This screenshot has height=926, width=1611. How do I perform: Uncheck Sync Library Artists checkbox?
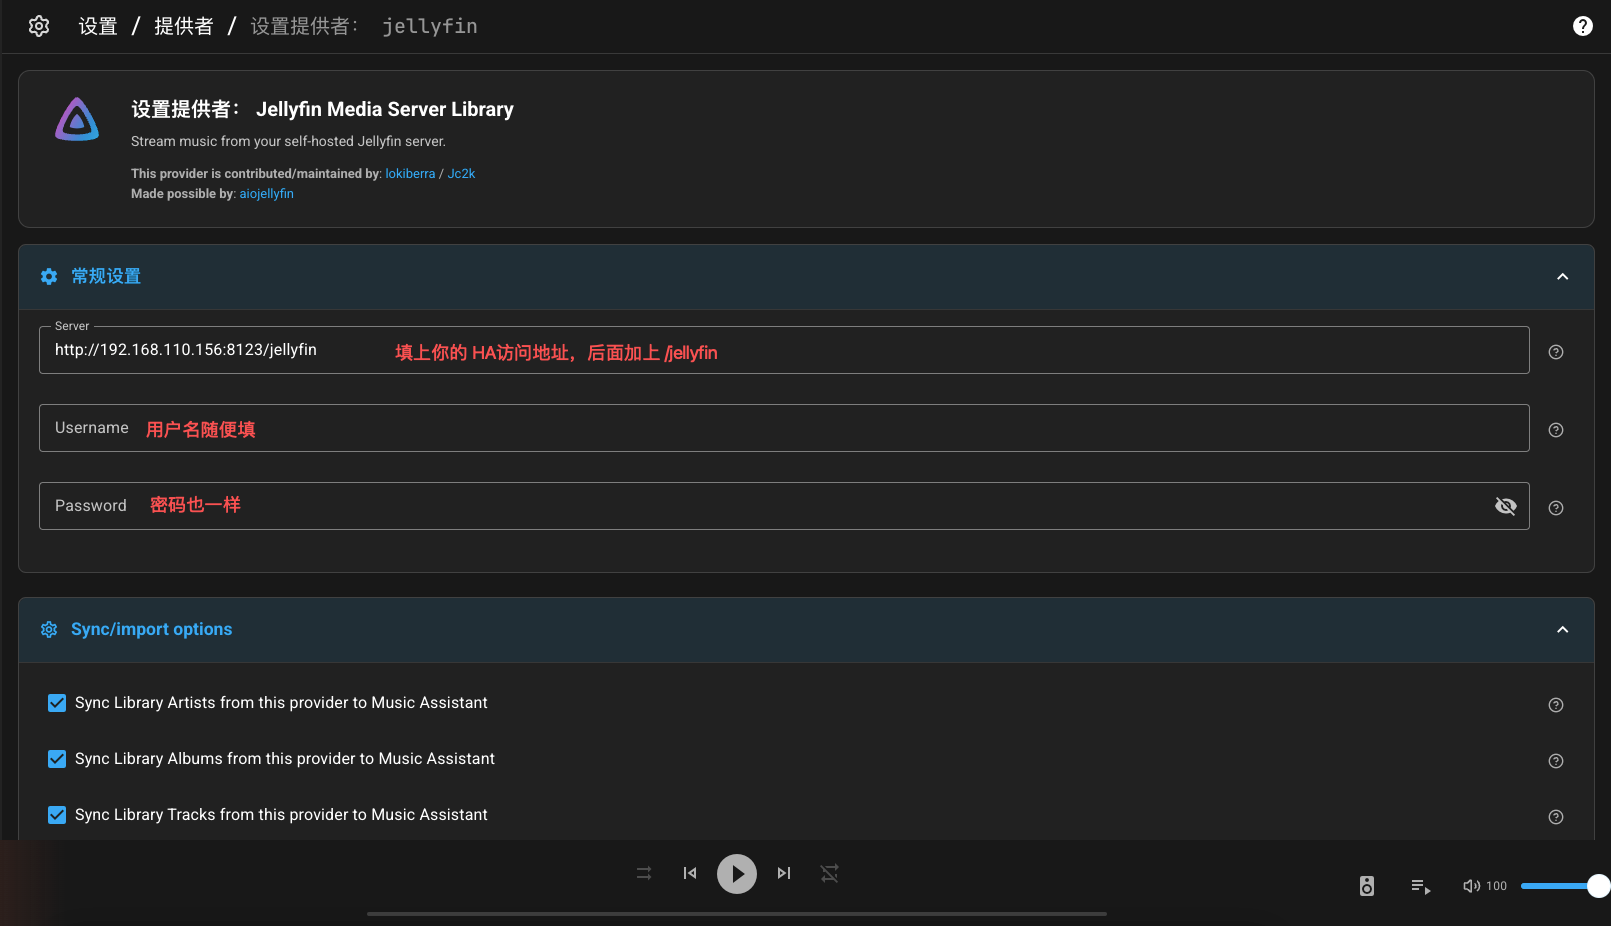(x=57, y=703)
